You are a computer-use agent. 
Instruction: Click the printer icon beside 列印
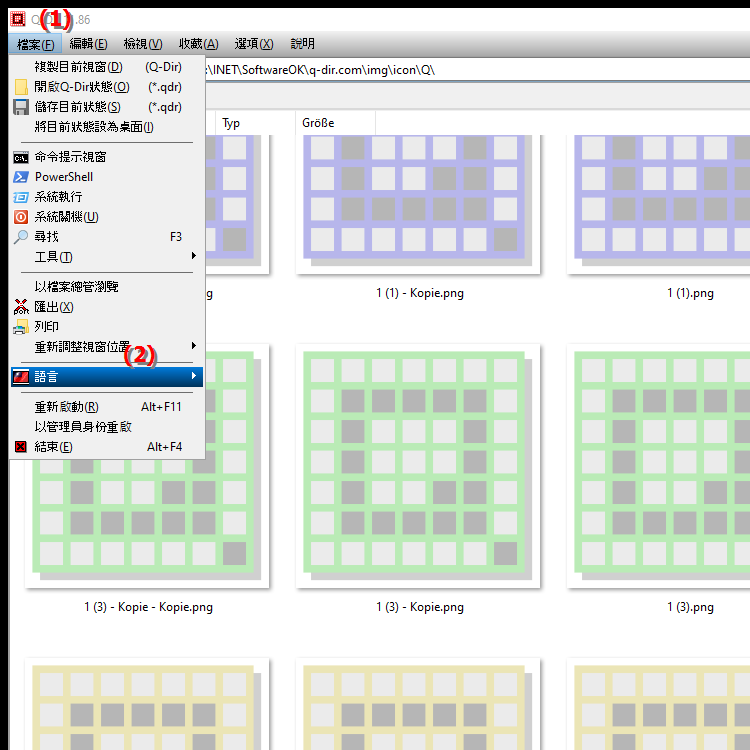(21, 327)
